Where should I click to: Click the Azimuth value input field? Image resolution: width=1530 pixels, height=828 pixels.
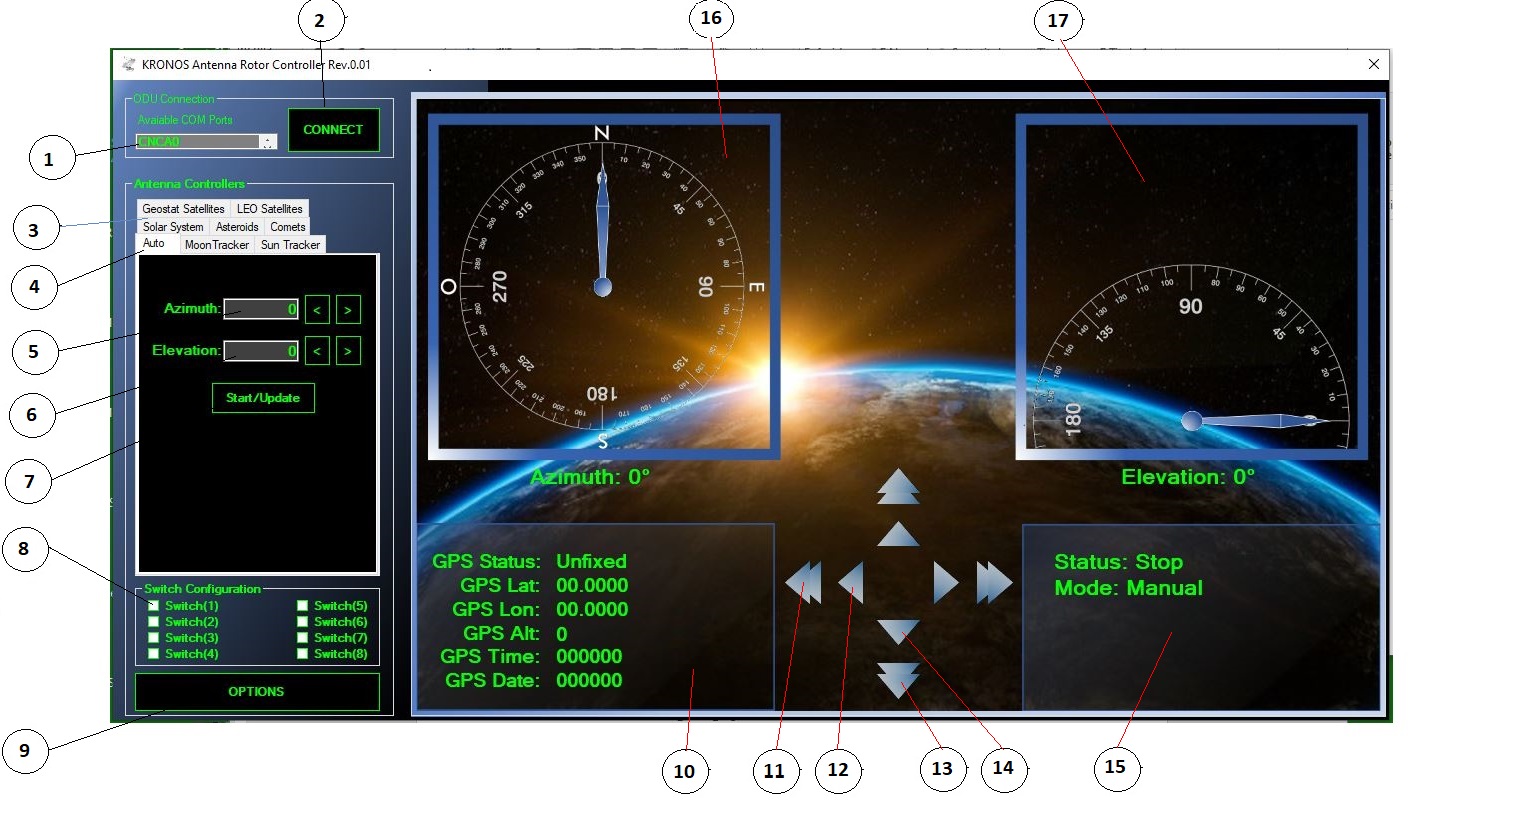[261, 309]
